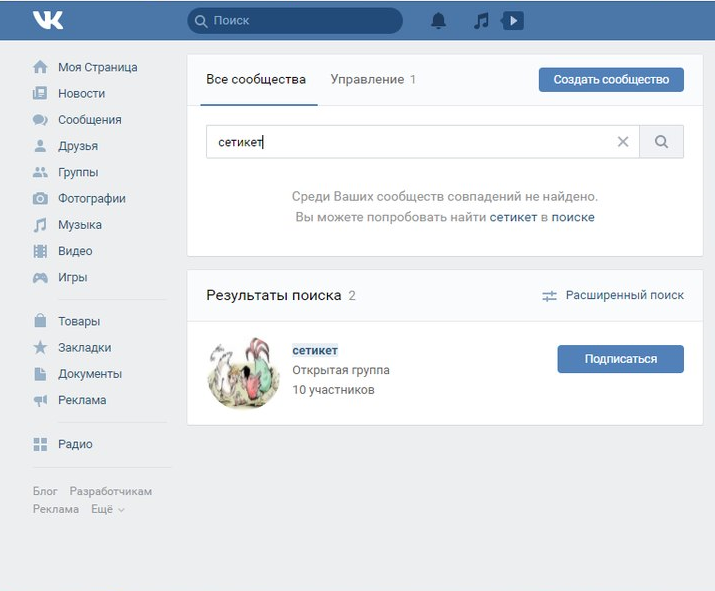Open Фотографии in sidebar
715x591 pixels.
point(92,199)
